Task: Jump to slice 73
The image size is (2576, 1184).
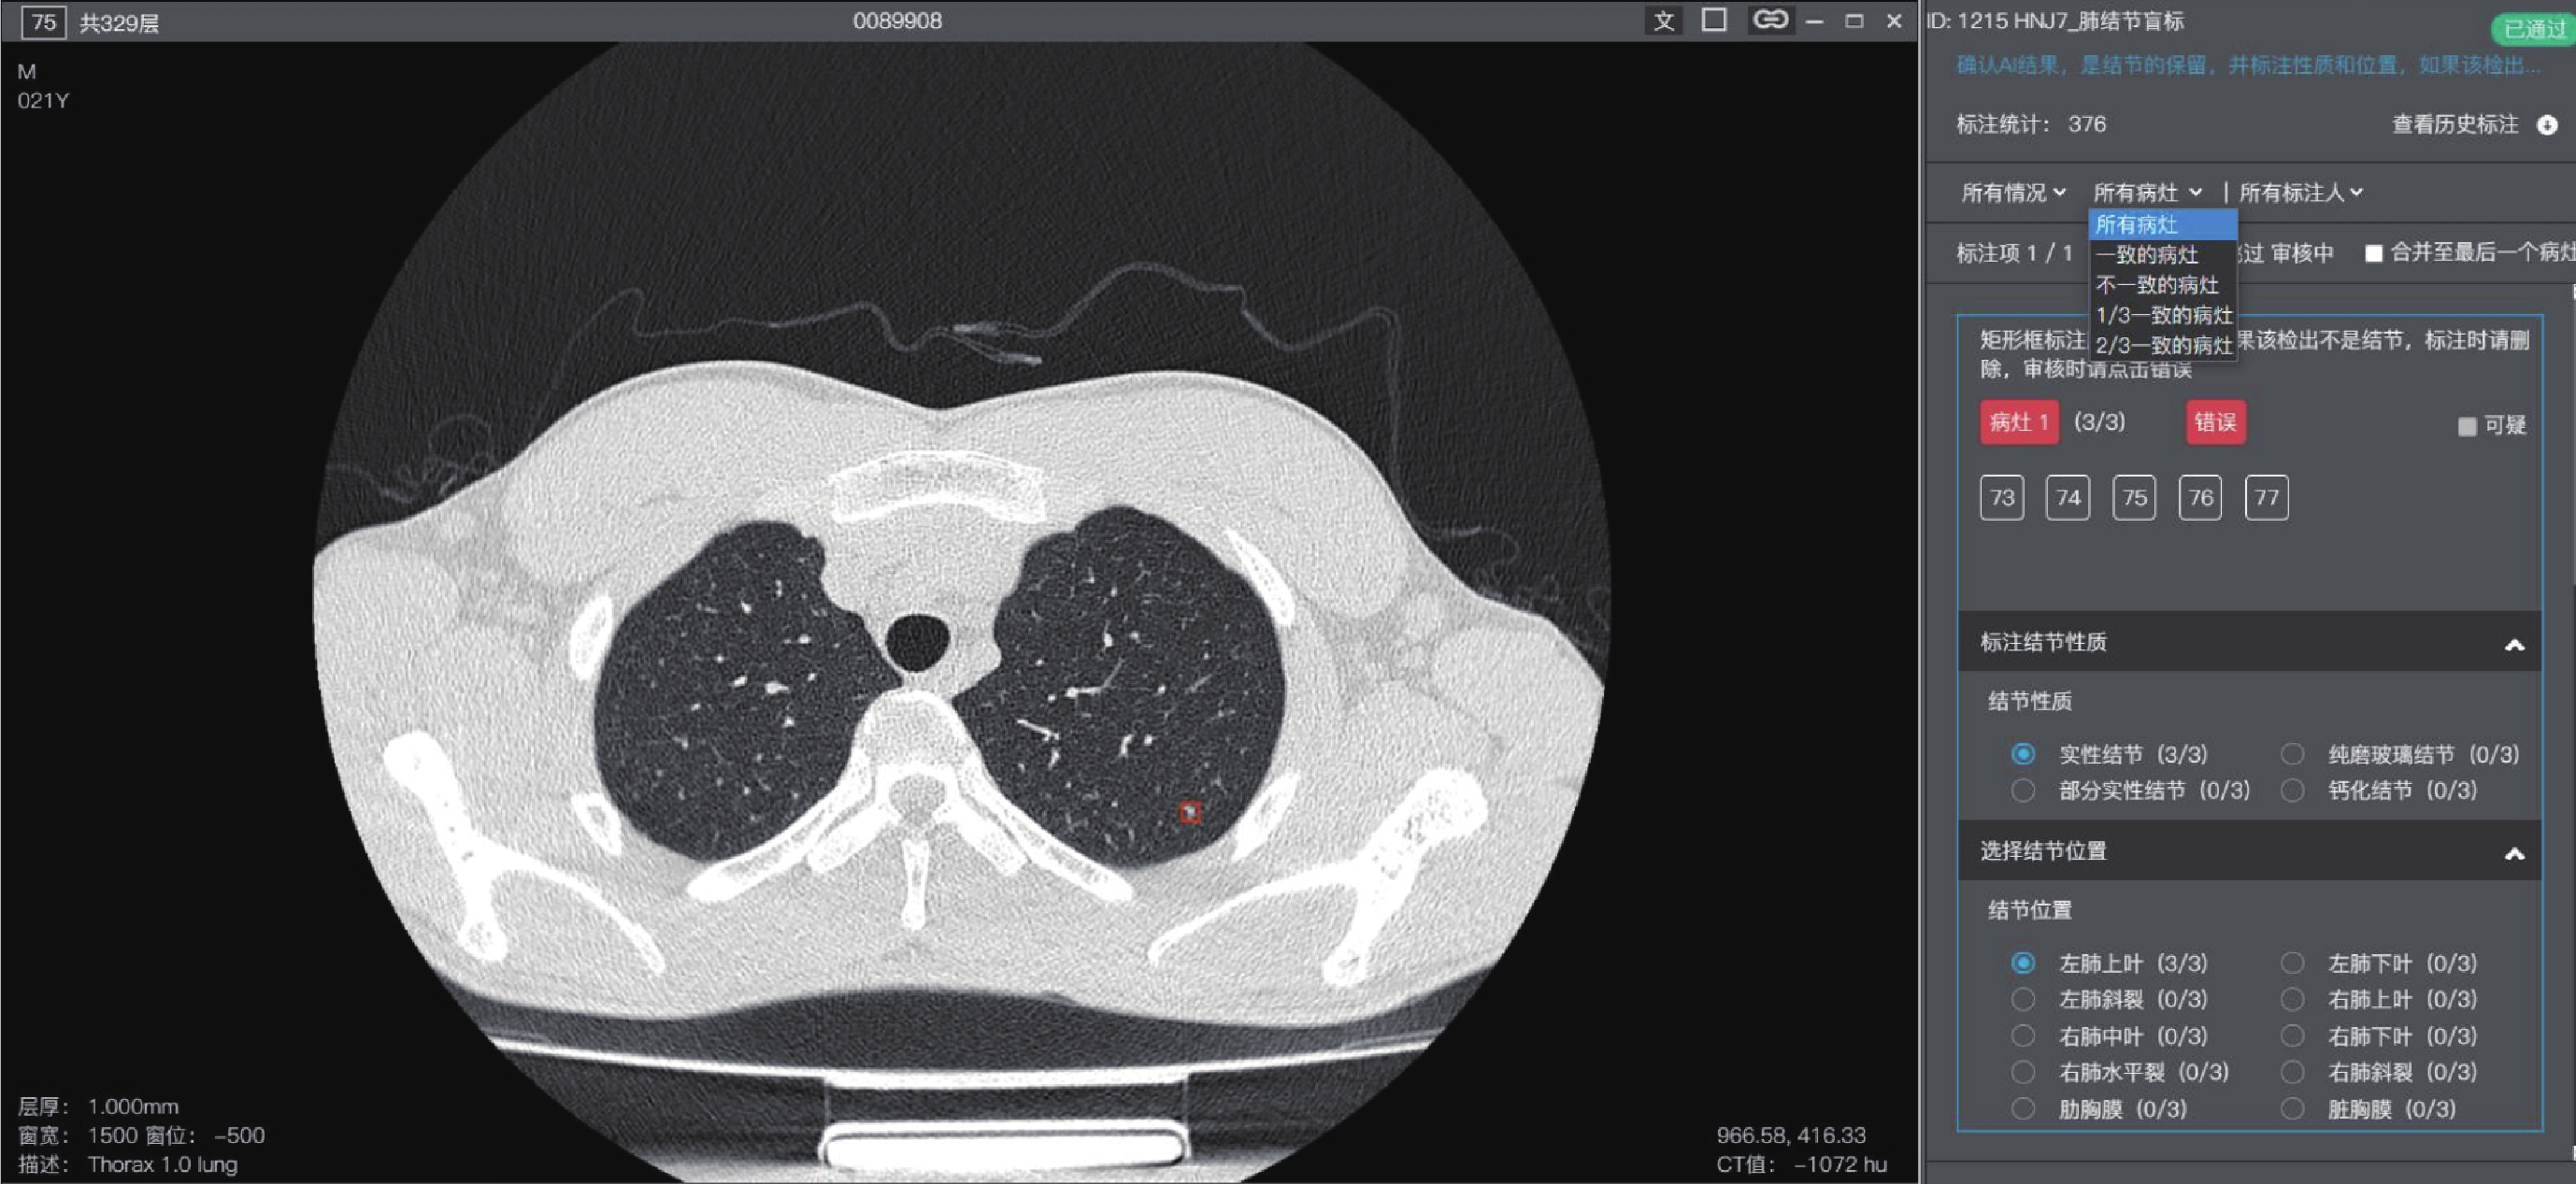Action: [2002, 498]
